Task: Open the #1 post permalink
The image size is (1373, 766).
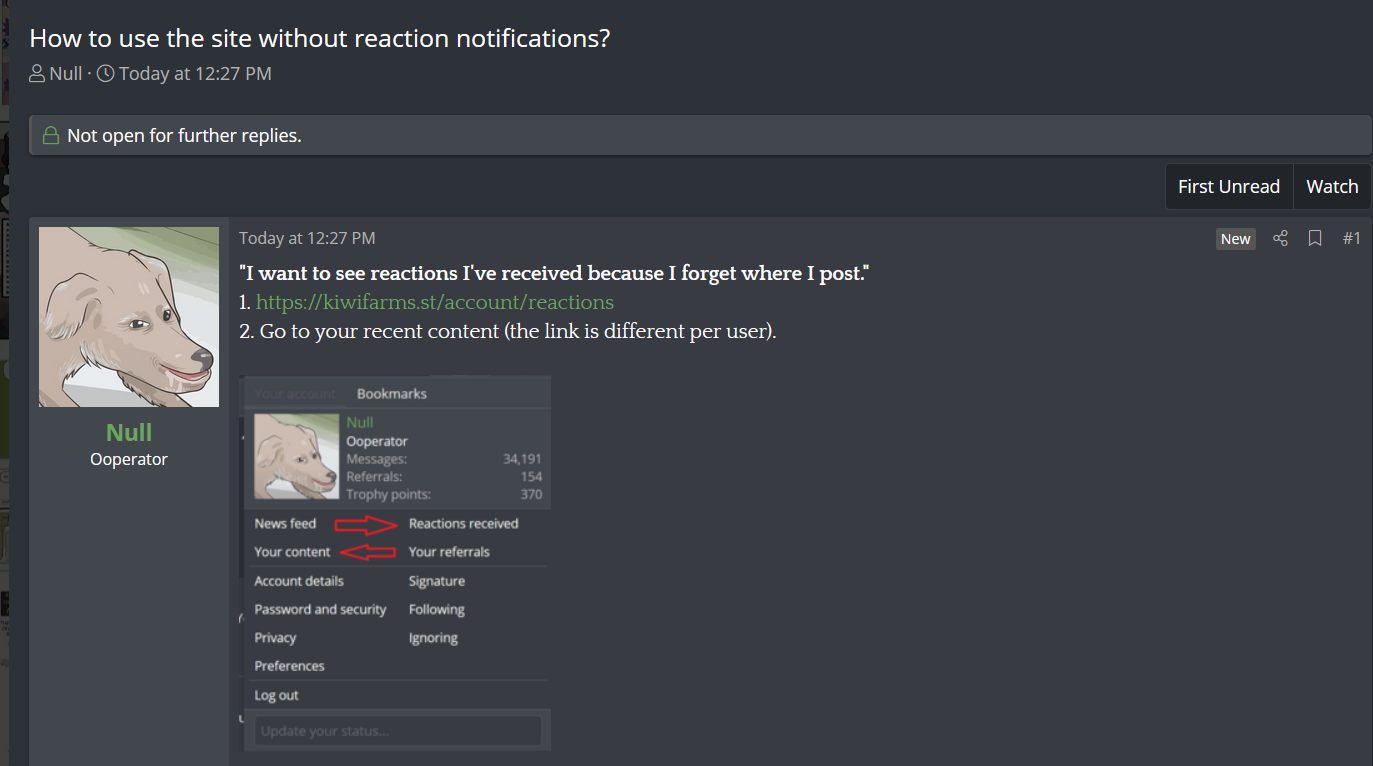Action: pyautogui.click(x=1351, y=238)
